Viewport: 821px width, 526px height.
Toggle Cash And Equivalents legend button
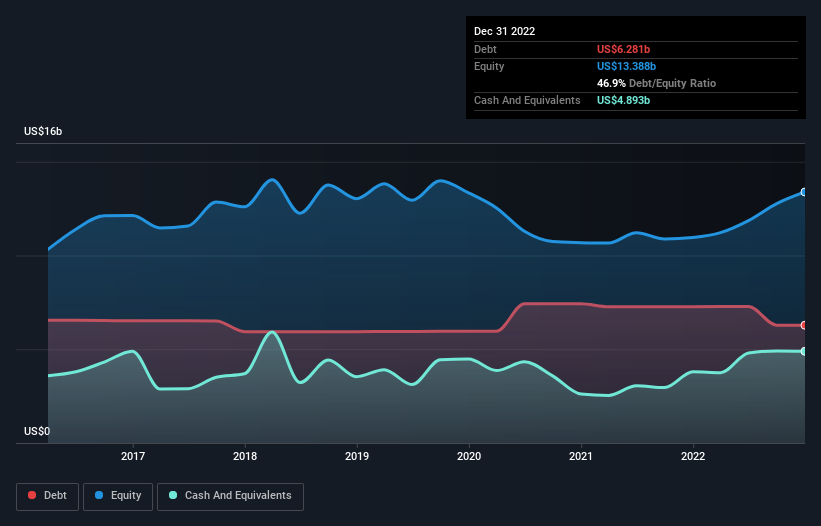coord(230,496)
